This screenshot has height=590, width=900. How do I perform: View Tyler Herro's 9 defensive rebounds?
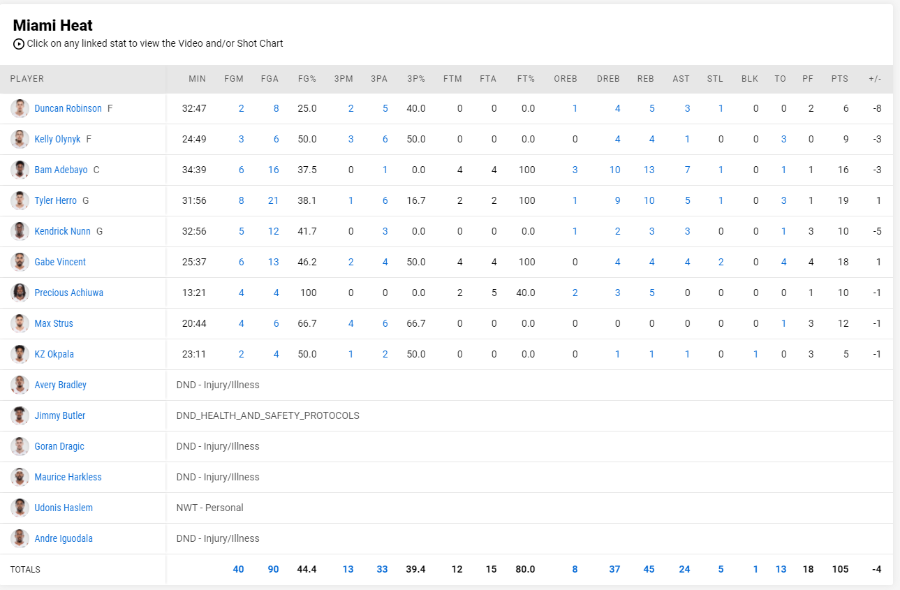pos(618,200)
